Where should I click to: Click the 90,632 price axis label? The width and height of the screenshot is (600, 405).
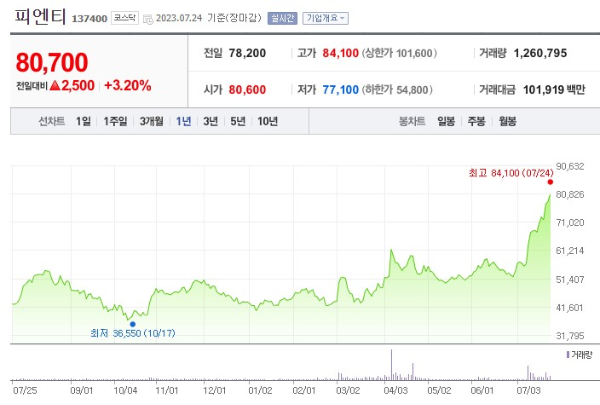pyautogui.click(x=570, y=167)
